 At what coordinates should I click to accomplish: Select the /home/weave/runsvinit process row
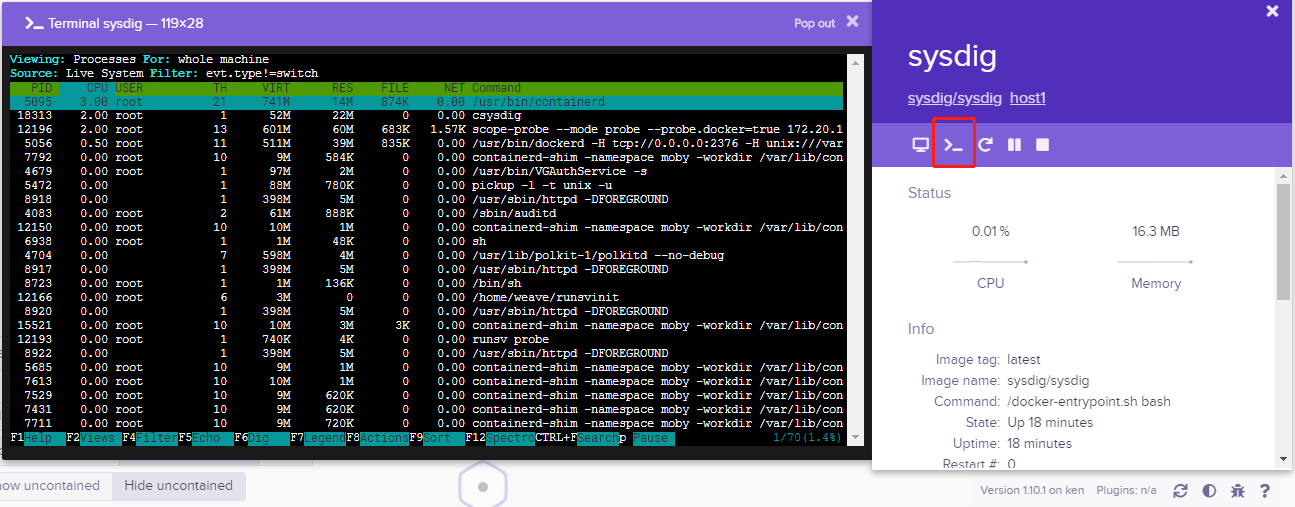(427, 298)
